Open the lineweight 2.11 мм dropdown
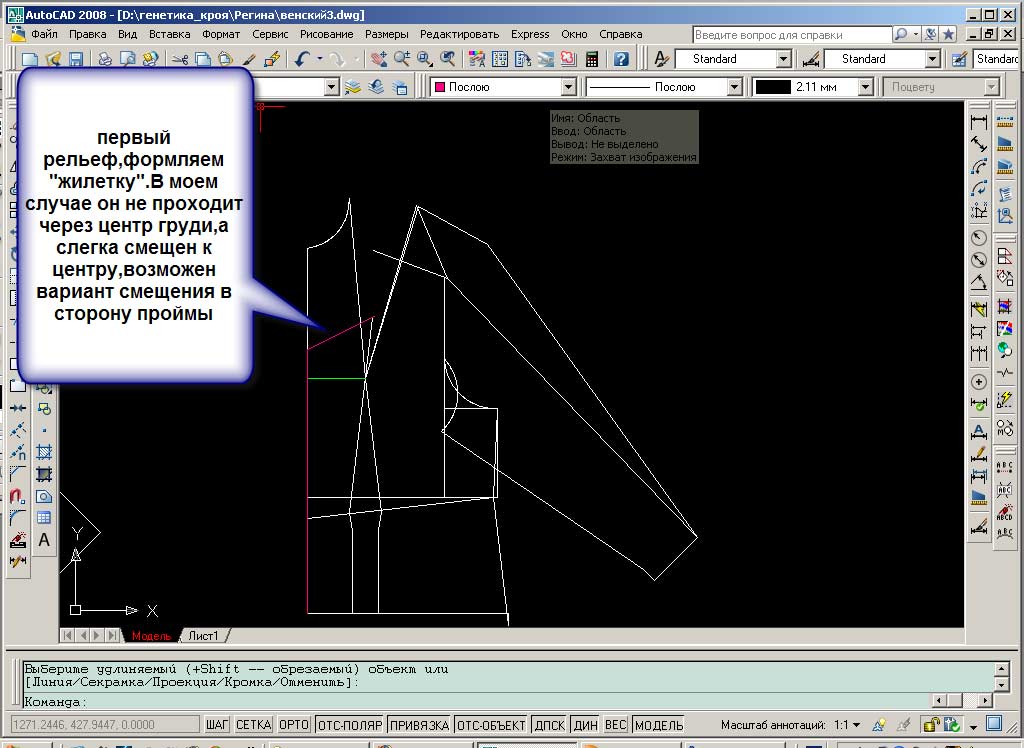The image size is (1024, 748). [x=866, y=87]
